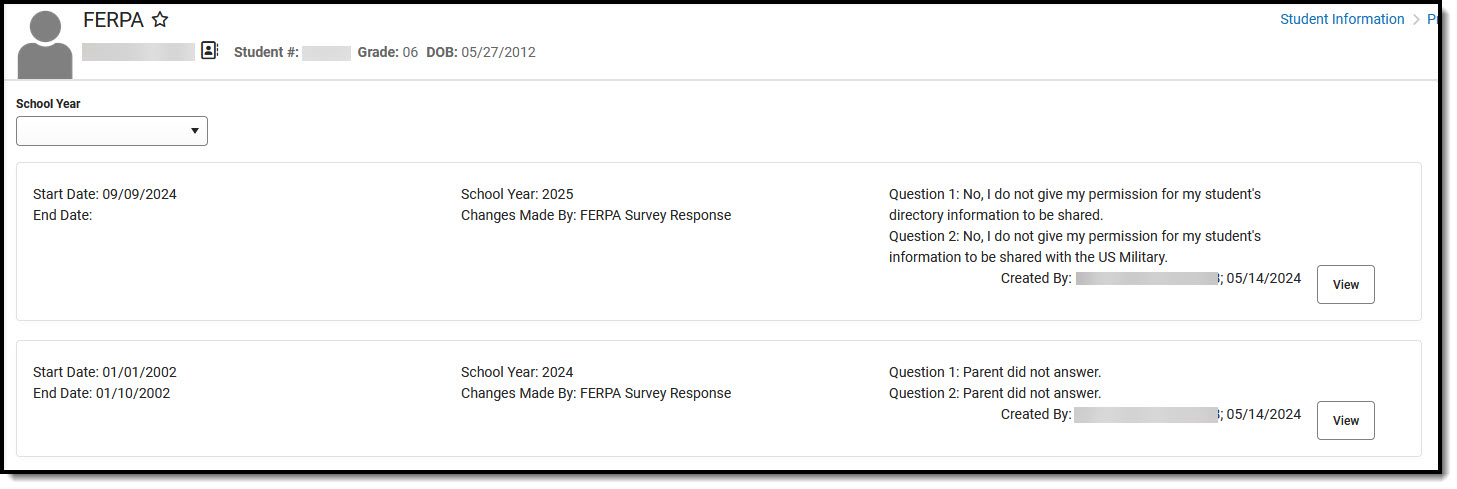Click the School Year dropdown arrow
1457x489 pixels.
pos(194,131)
